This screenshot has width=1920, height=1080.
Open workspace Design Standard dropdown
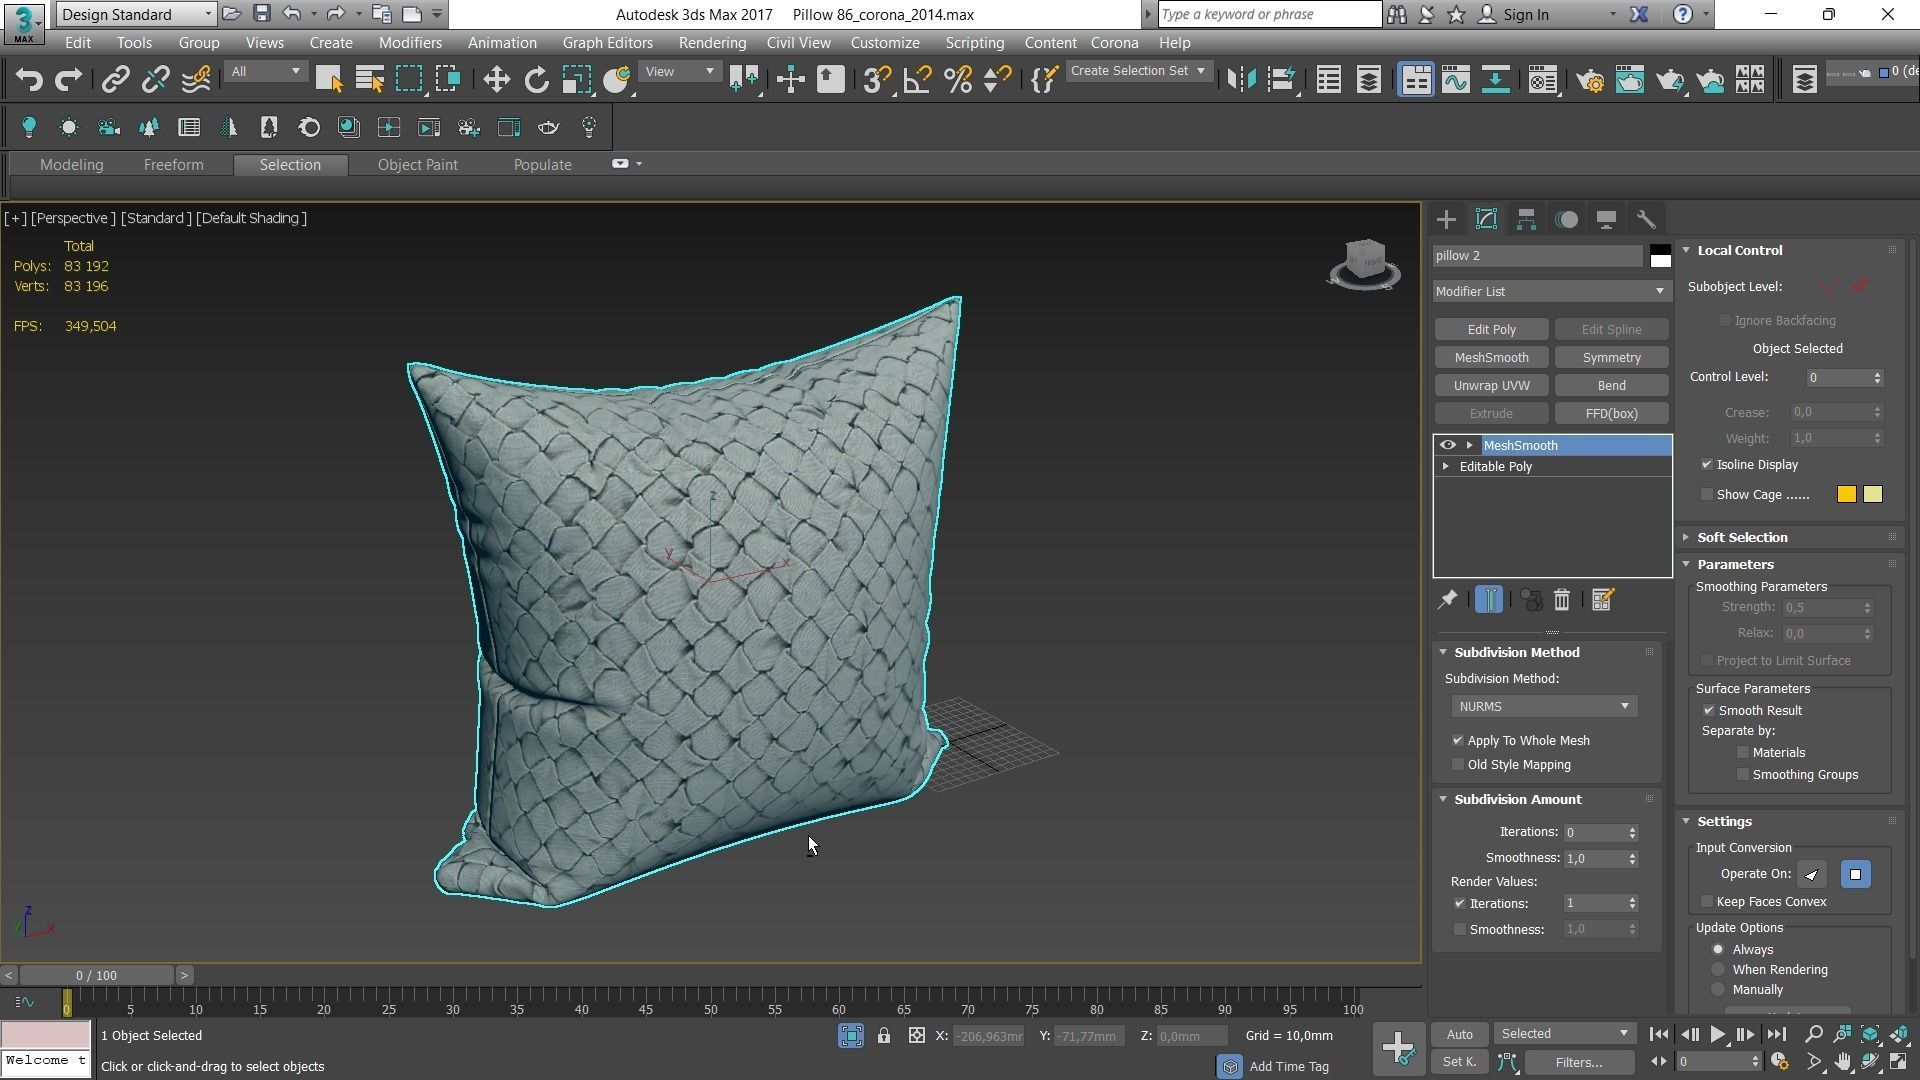point(136,14)
